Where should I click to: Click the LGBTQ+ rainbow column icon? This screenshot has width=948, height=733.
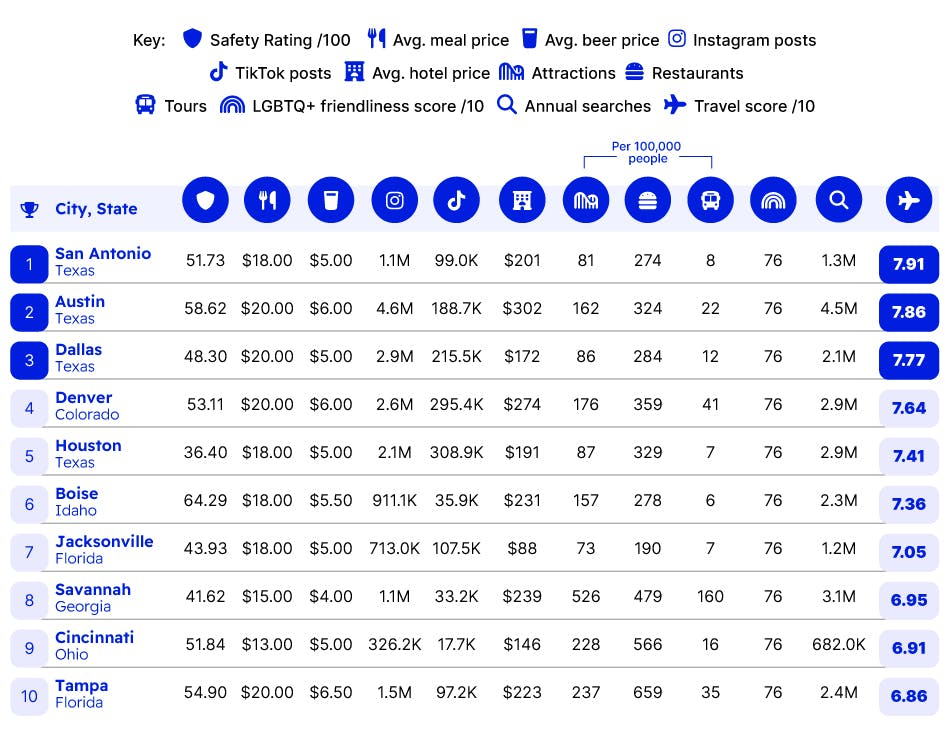coord(773,201)
